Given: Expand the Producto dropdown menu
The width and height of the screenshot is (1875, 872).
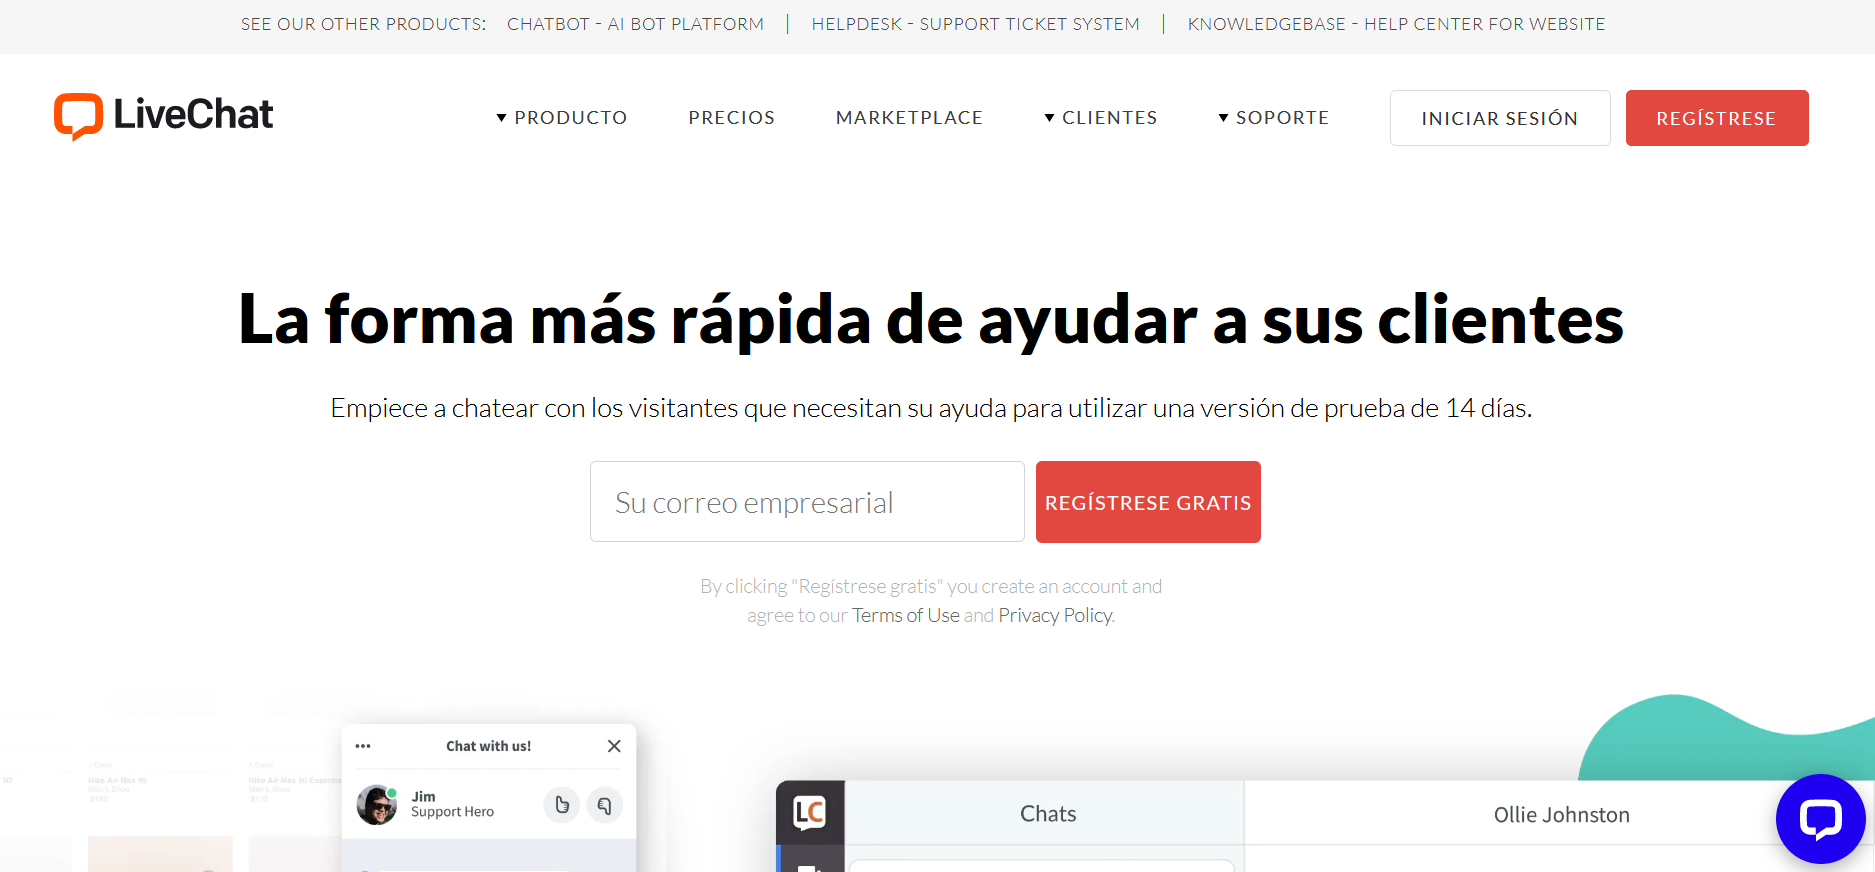Looking at the screenshot, I should (x=562, y=118).
